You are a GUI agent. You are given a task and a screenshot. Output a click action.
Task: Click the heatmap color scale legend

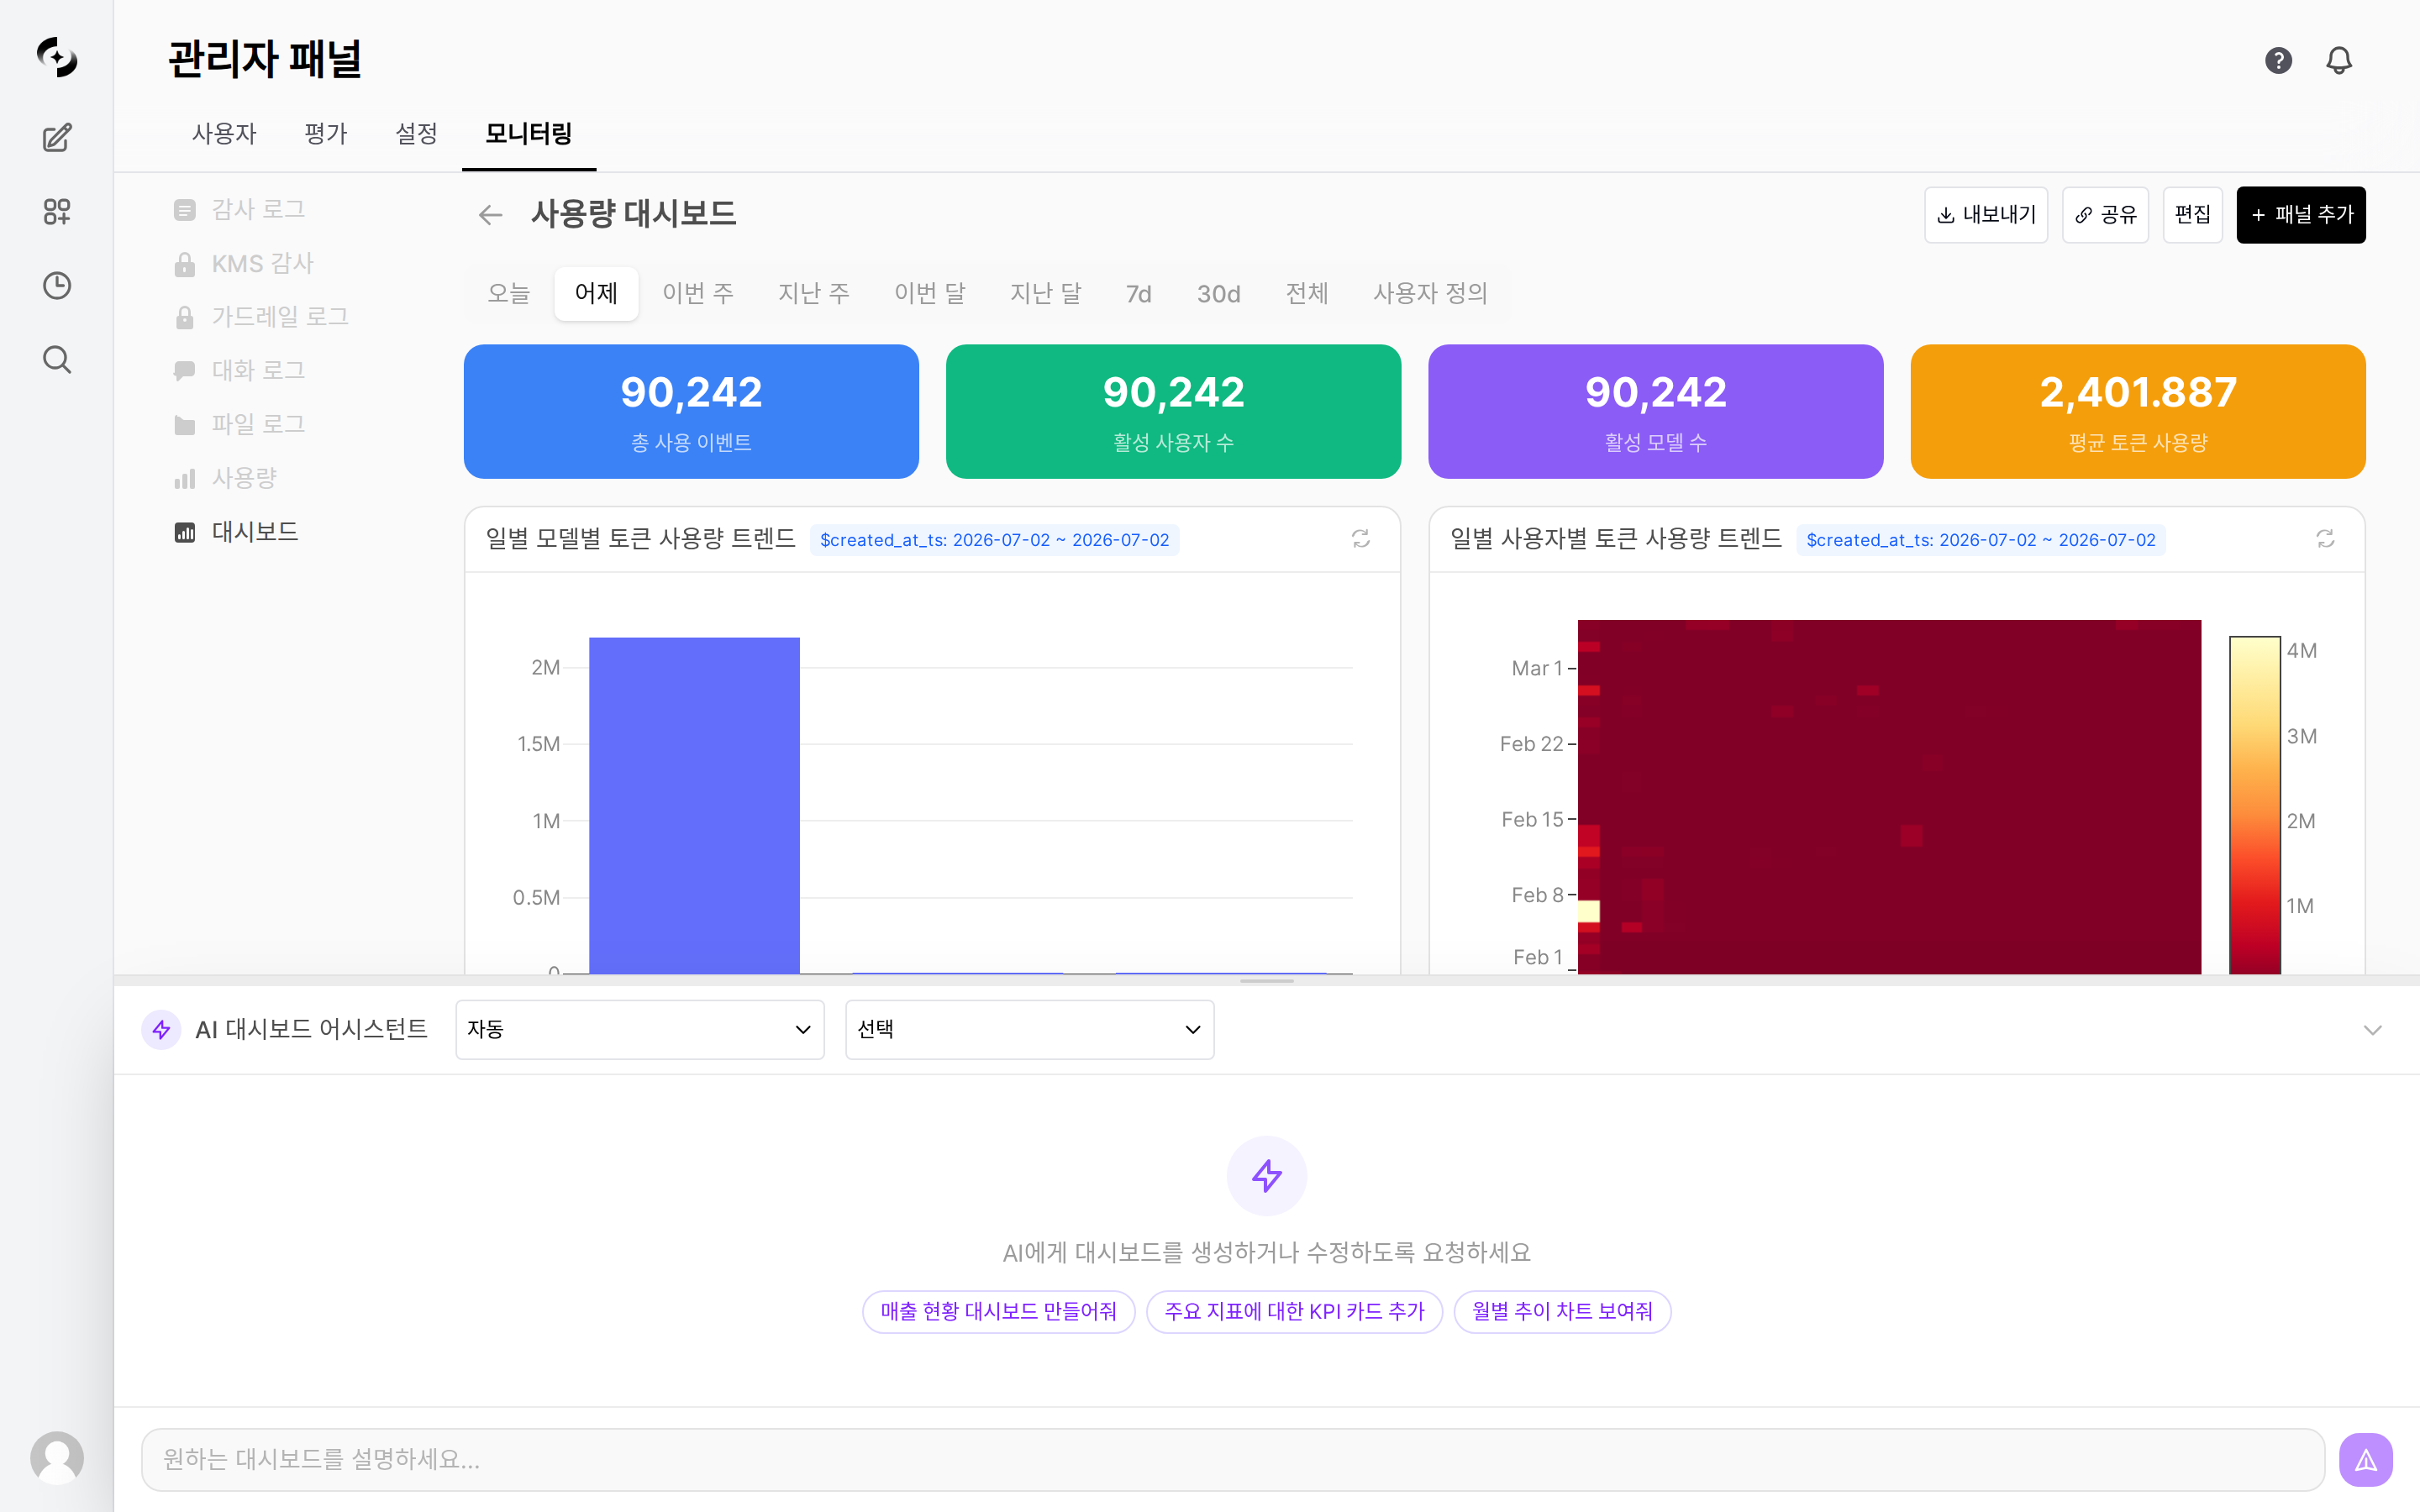point(2254,804)
